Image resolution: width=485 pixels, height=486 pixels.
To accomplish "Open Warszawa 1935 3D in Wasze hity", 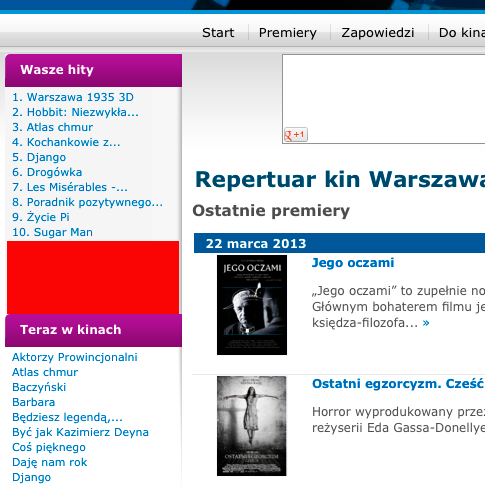I will coord(73,97).
